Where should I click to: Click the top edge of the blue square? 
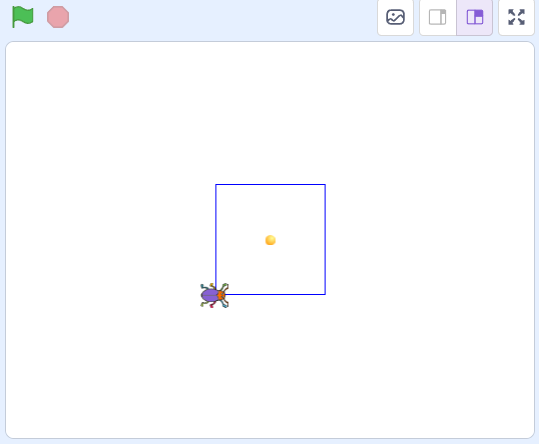271,185
